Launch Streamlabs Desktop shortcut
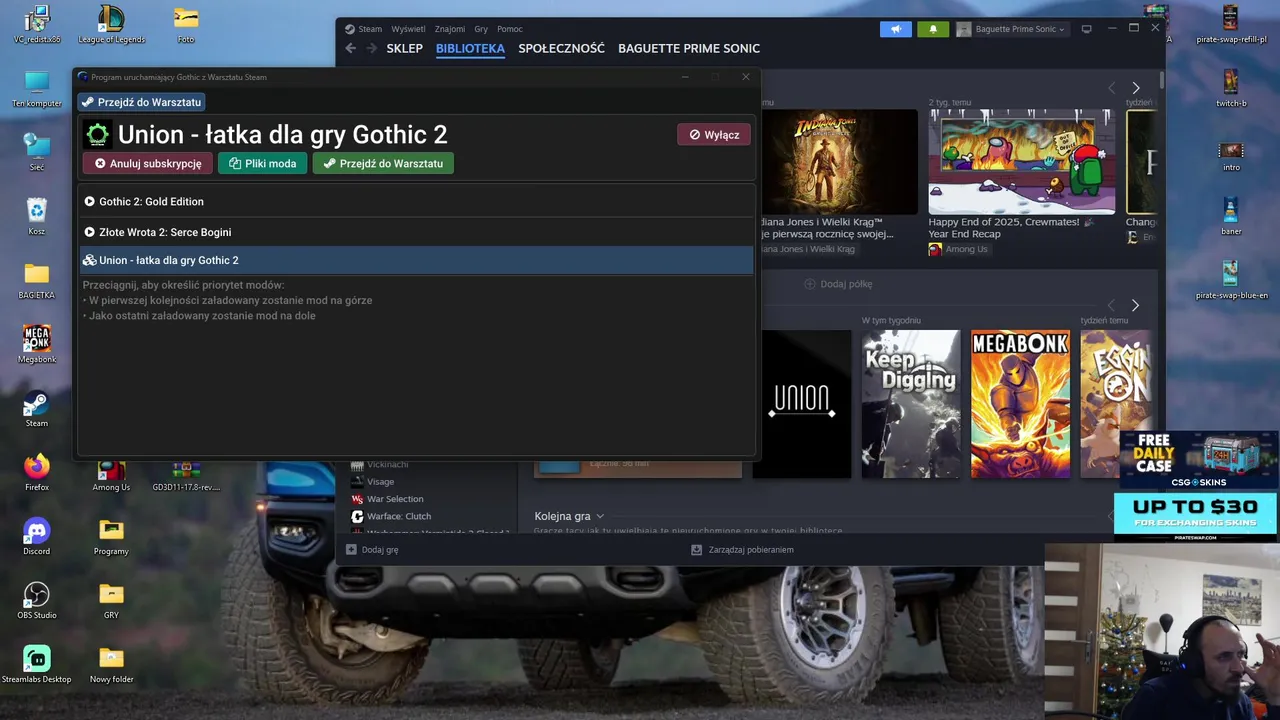1280x720 pixels. pyautogui.click(x=37, y=664)
